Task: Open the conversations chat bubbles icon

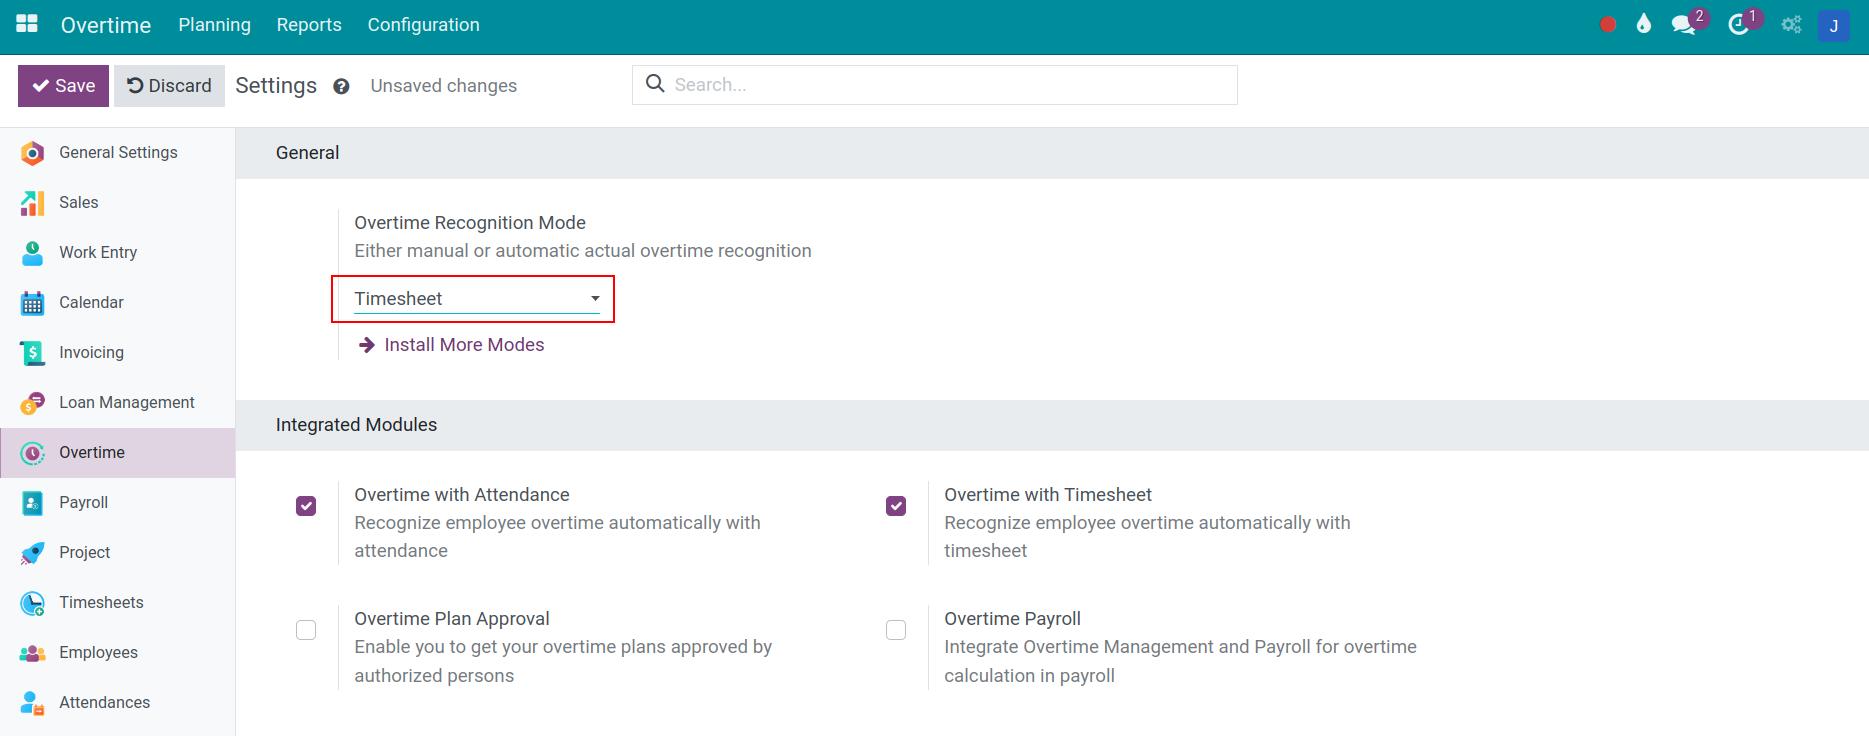Action: [x=1684, y=25]
